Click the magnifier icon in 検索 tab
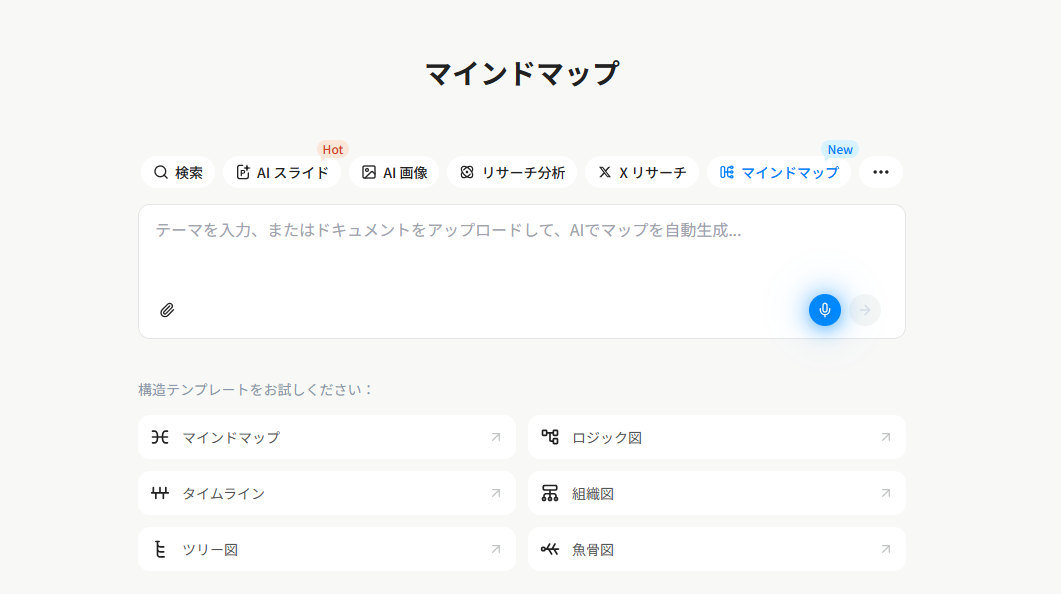Image resolution: width=1061 pixels, height=594 pixels. (158, 172)
